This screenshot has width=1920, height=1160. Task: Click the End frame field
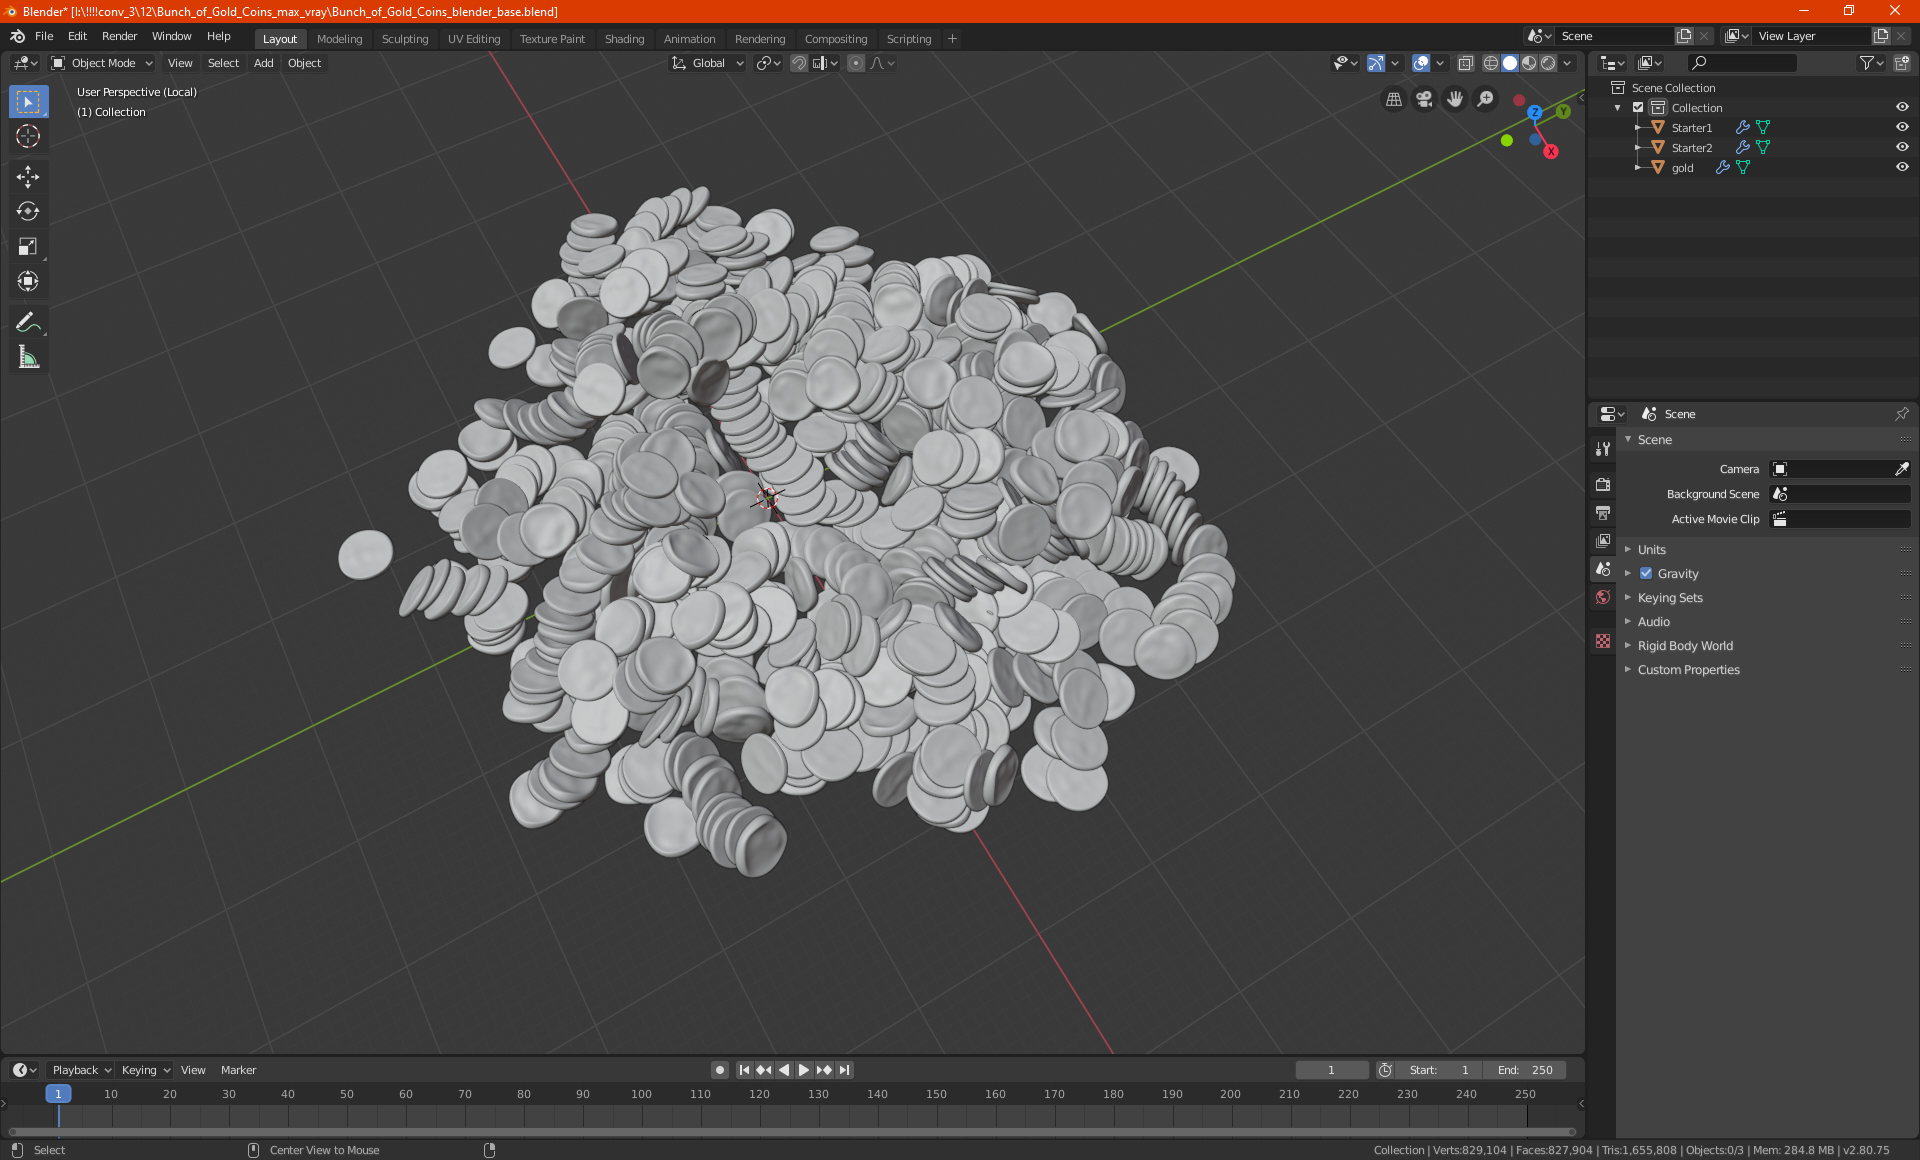1525,1070
